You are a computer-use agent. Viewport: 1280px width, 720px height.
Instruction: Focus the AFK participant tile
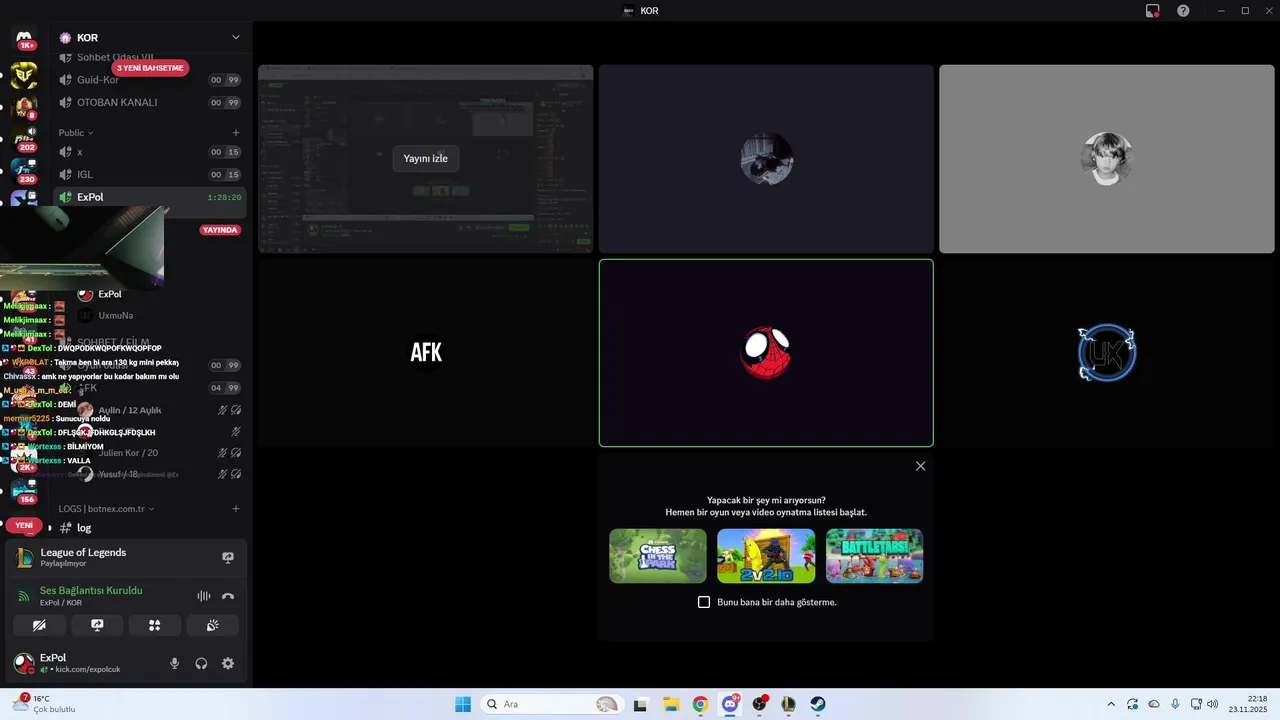coord(426,353)
